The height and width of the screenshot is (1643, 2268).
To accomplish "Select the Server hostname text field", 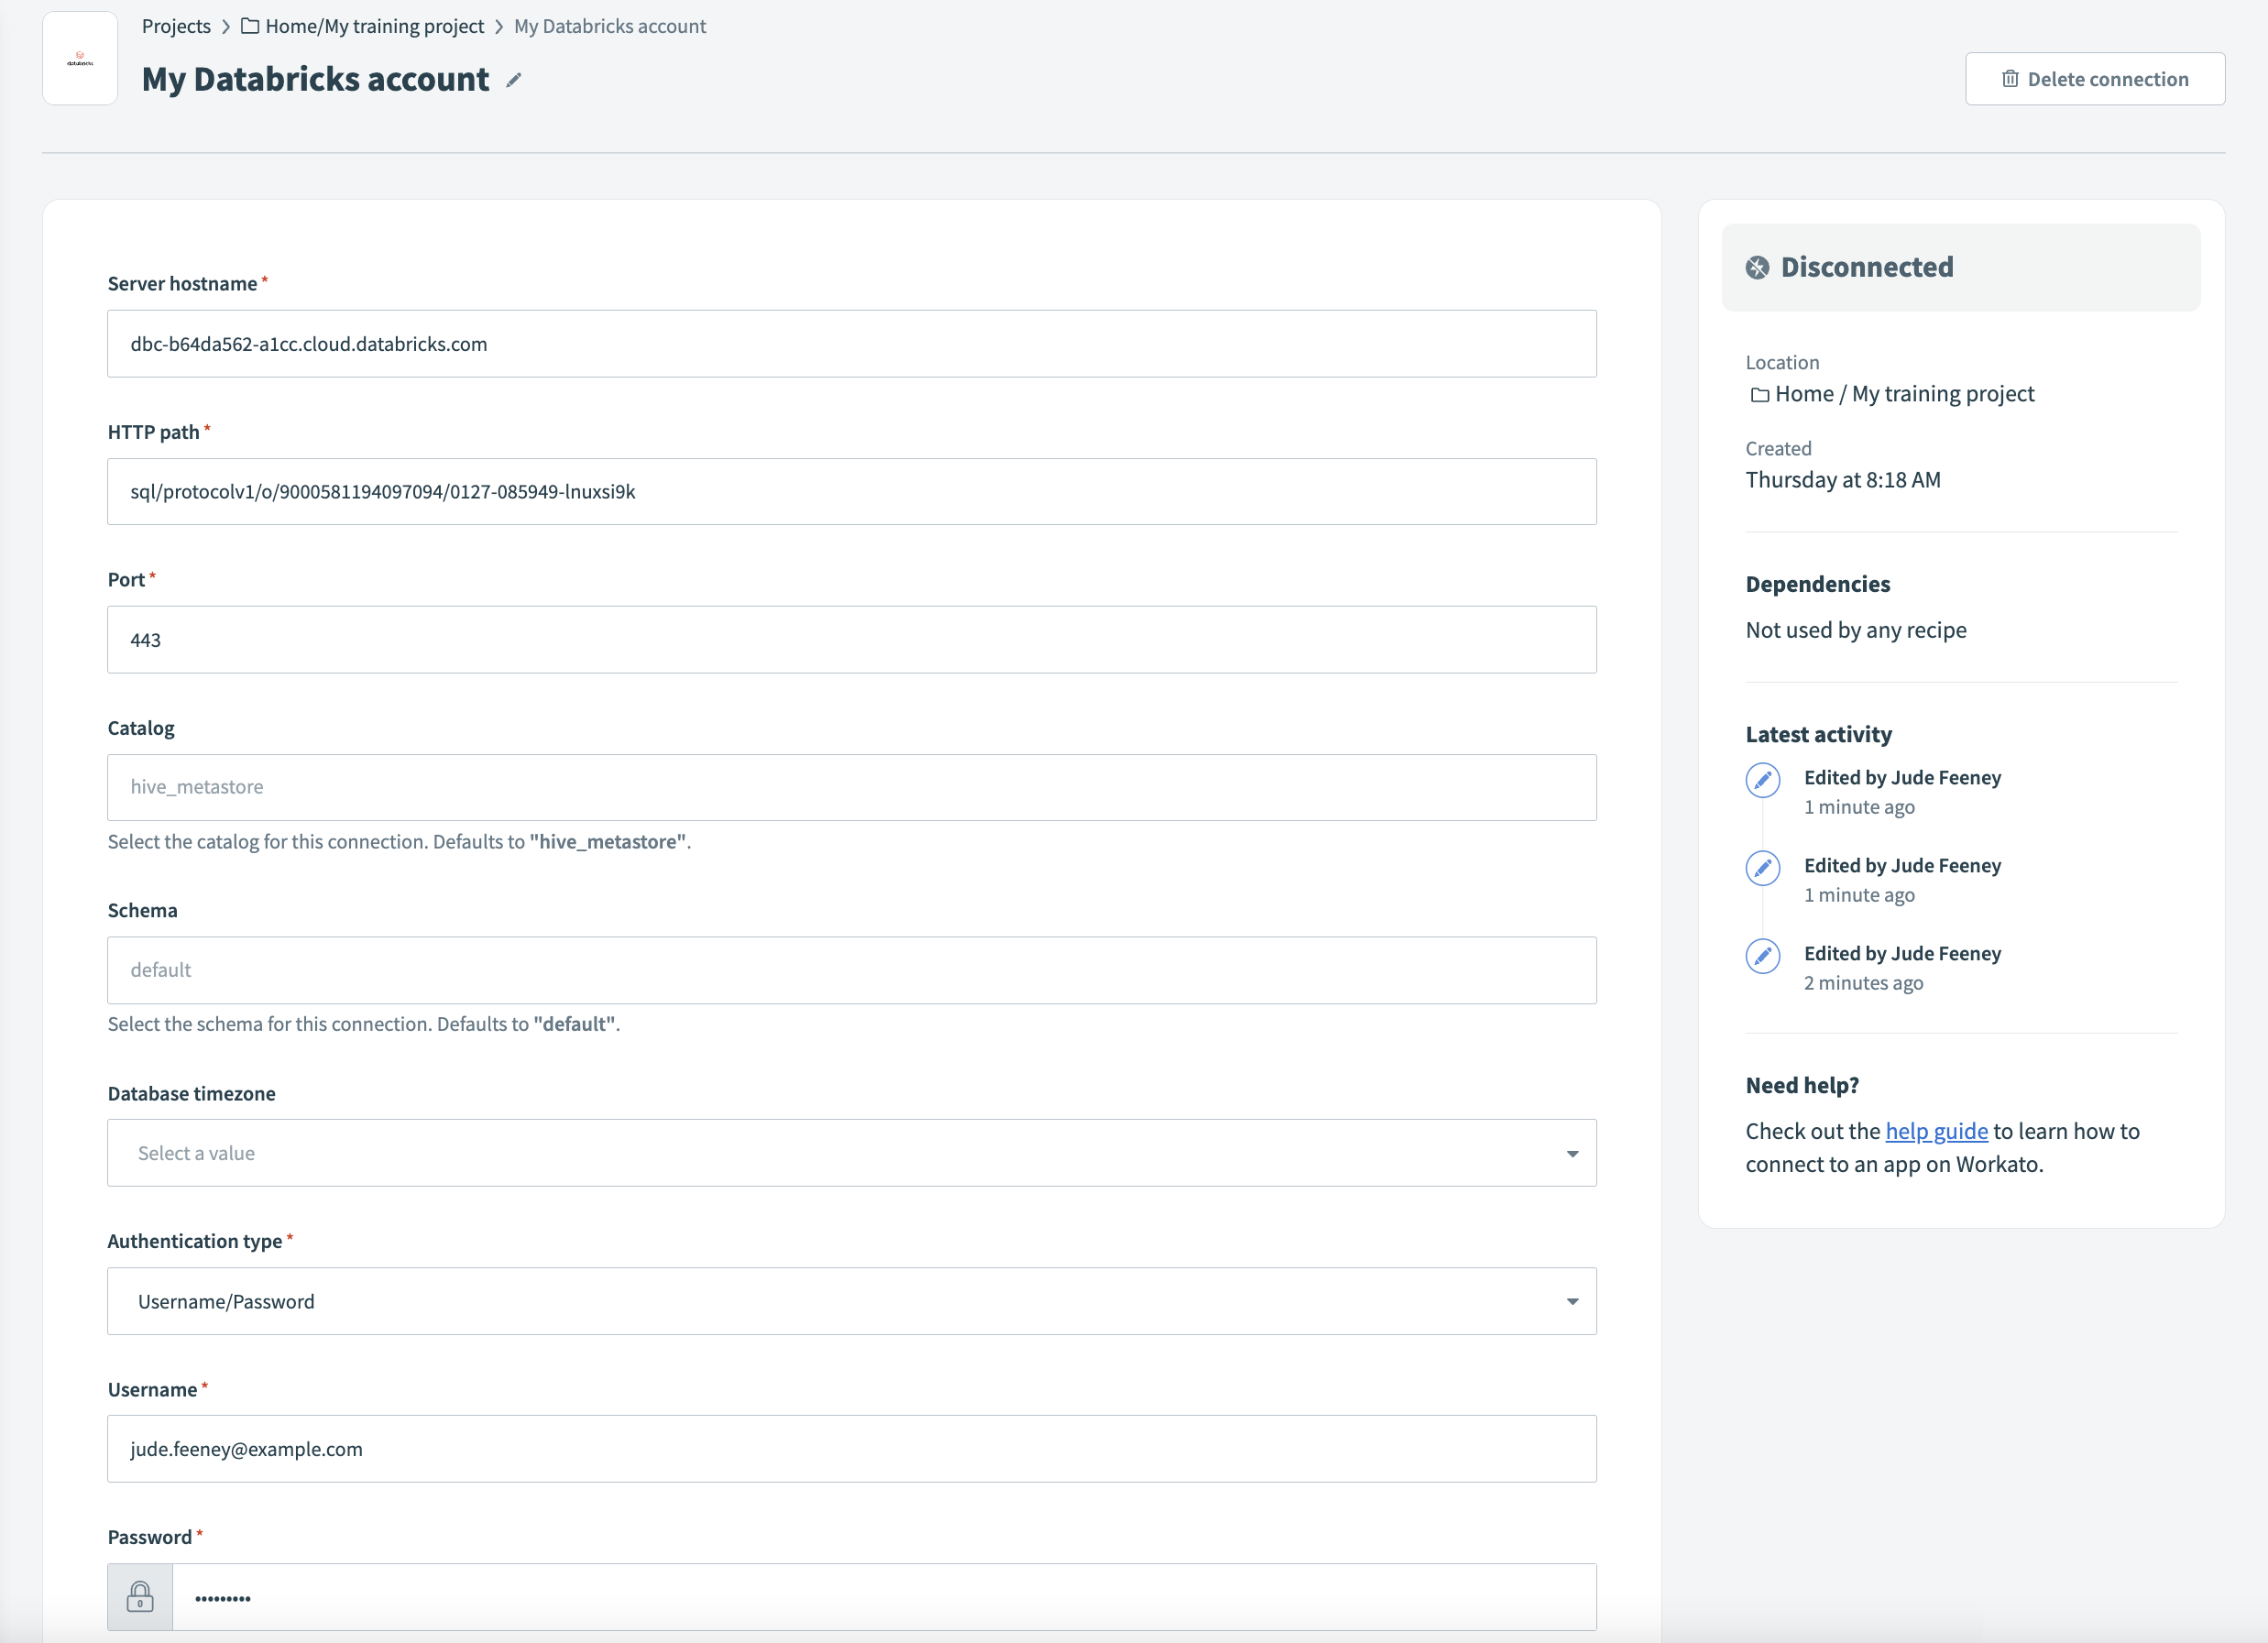I will point(851,343).
